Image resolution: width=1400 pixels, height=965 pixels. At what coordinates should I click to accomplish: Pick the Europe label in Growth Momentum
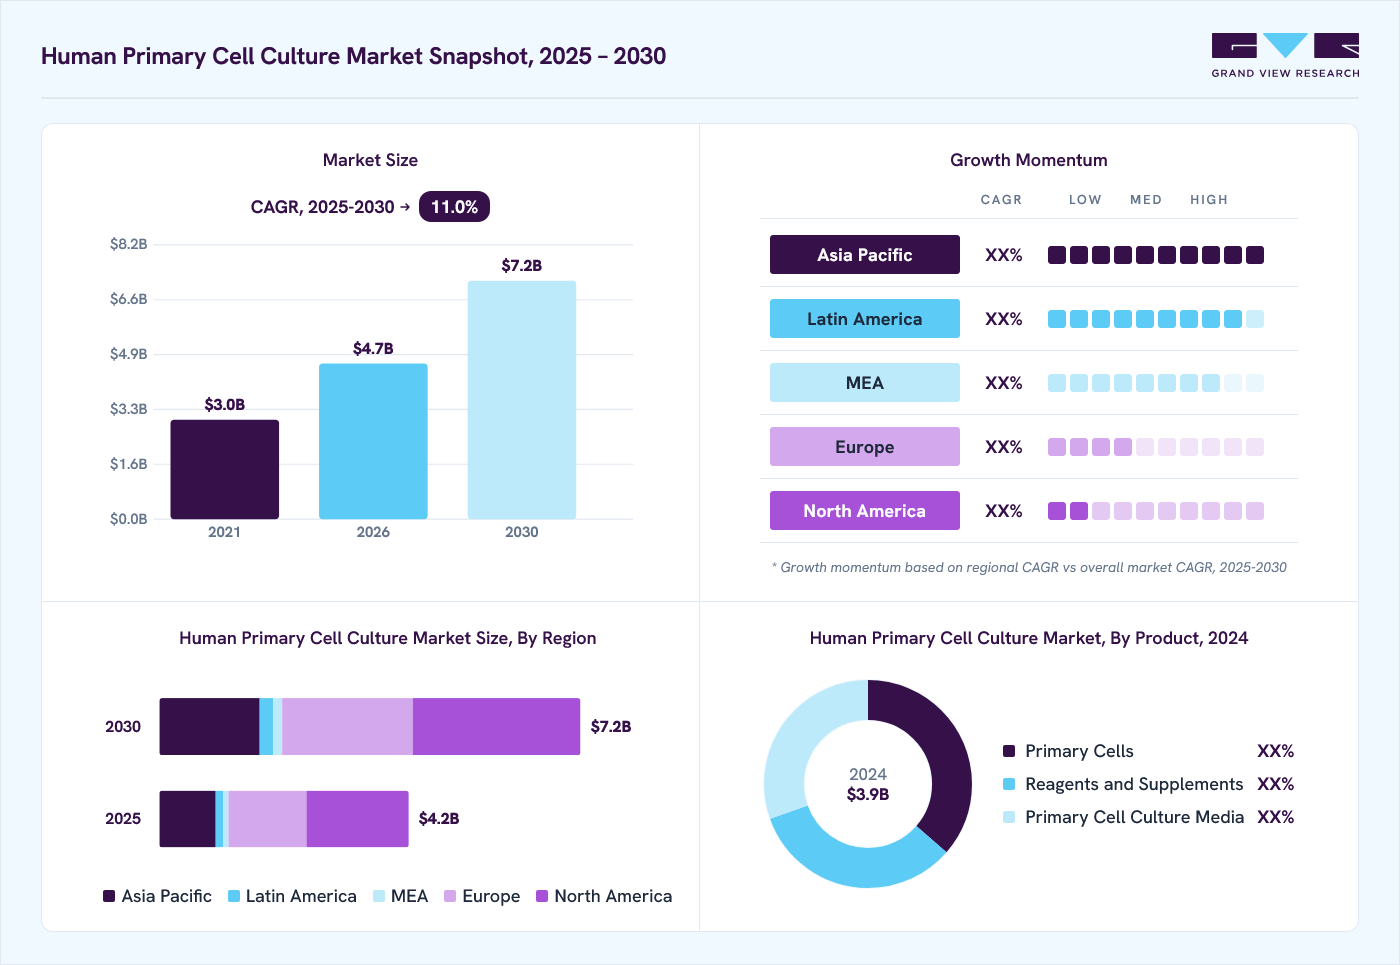pyautogui.click(x=865, y=447)
